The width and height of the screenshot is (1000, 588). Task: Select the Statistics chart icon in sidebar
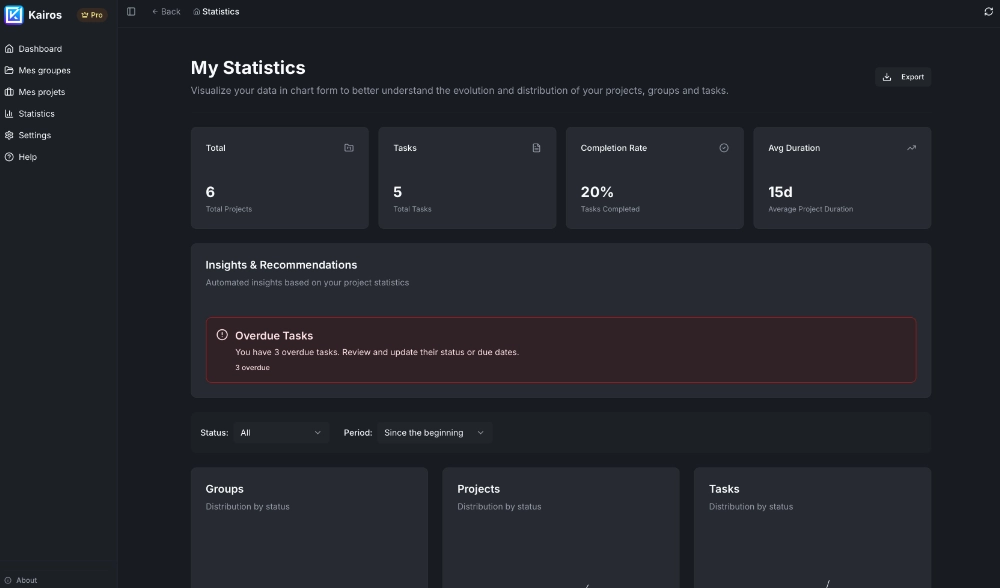click(x=10, y=113)
